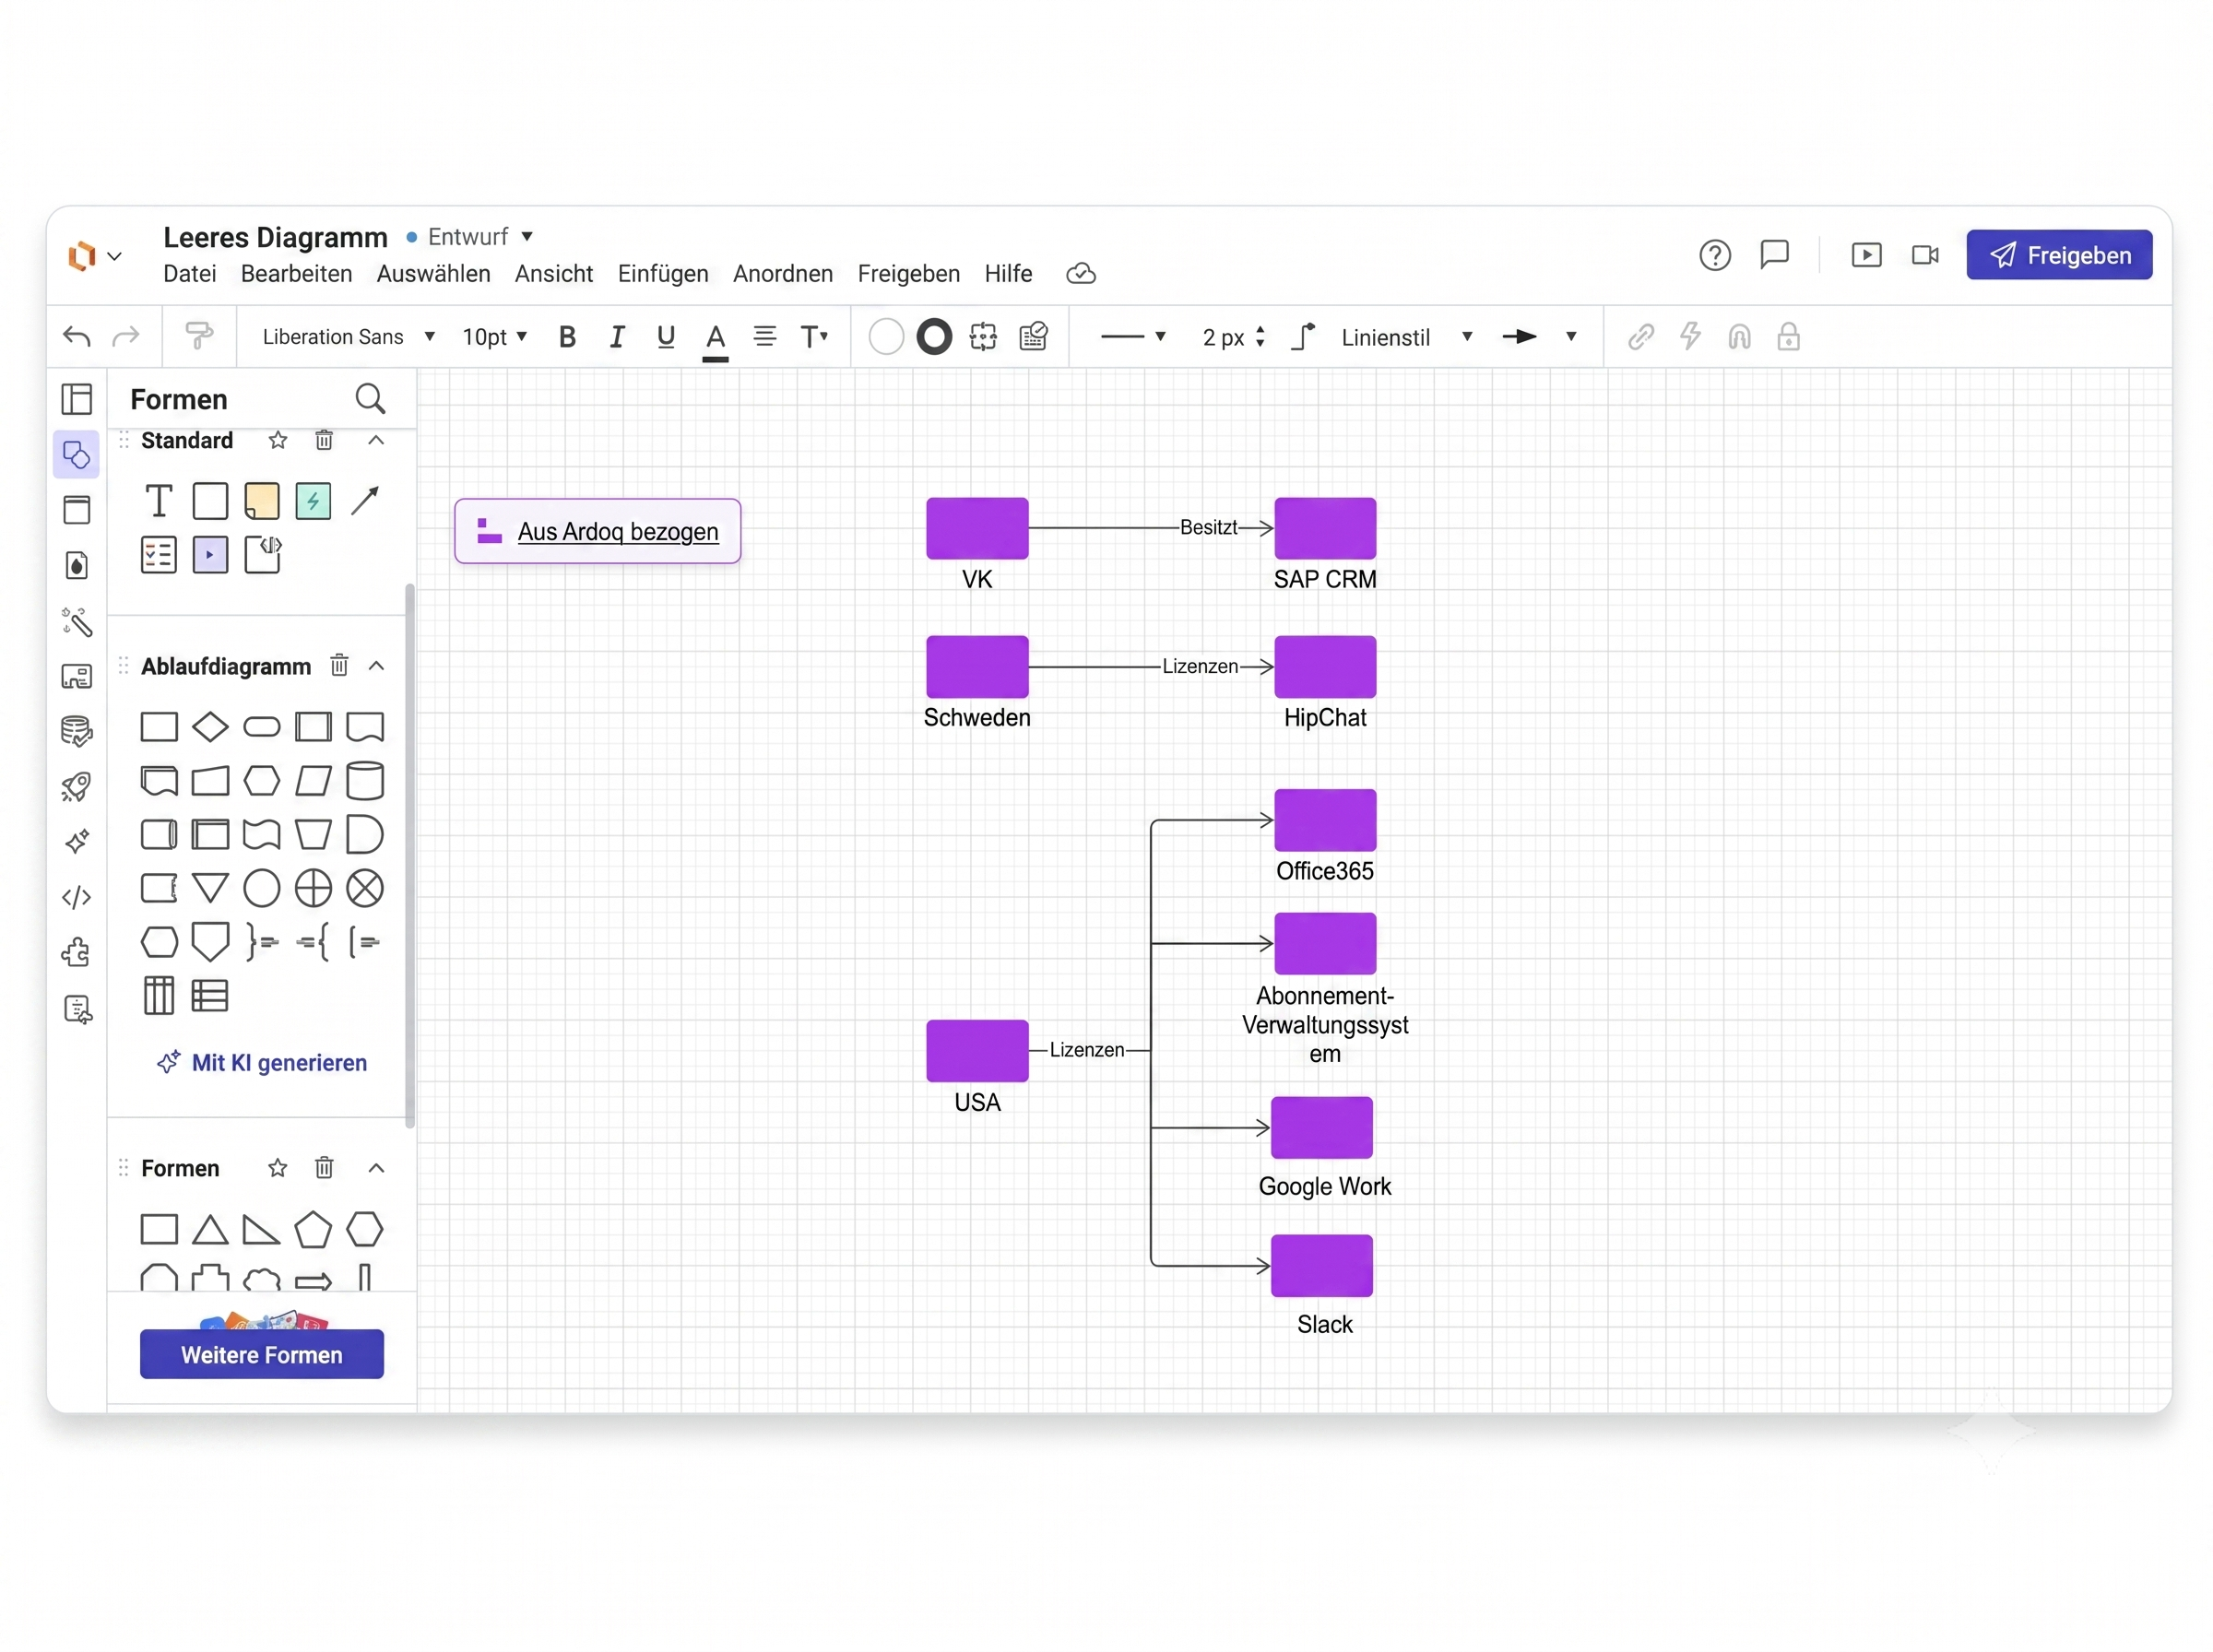Click the lightning action icon
2213x1652 pixels.
1690,337
